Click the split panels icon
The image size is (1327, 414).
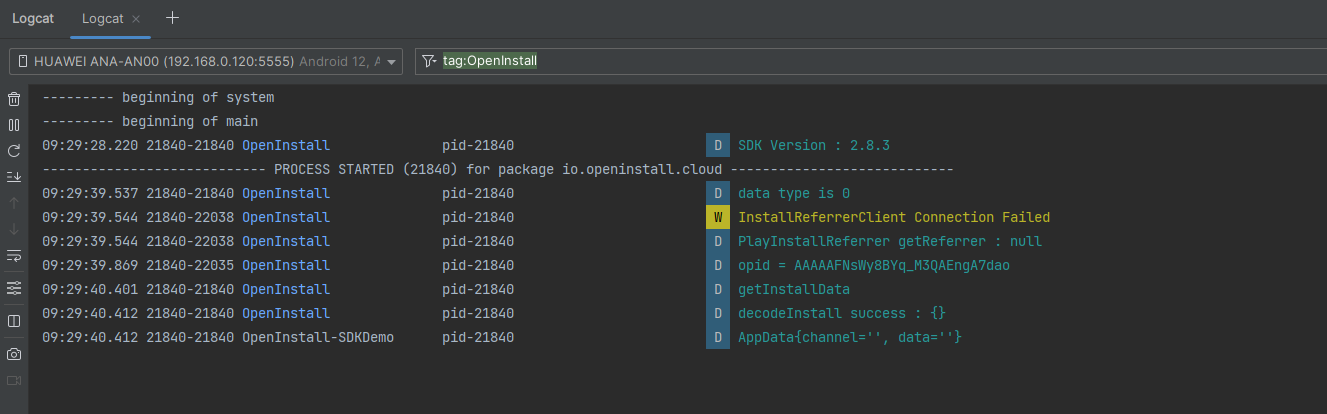(14, 321)
